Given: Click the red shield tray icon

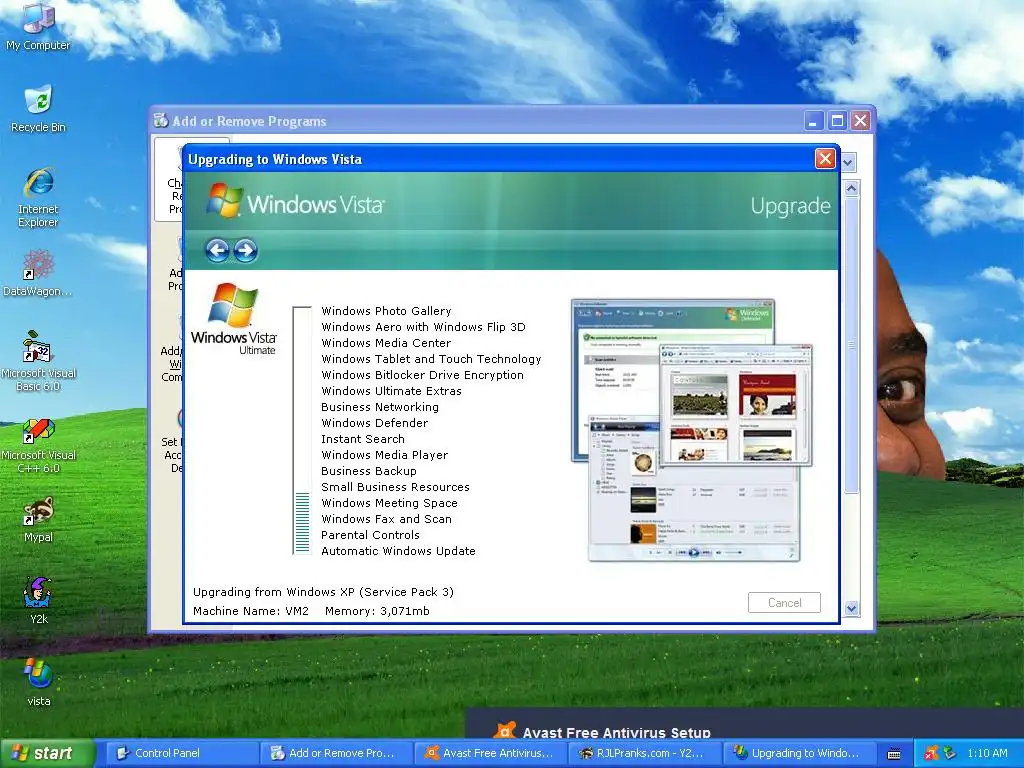Looking at the screenshot, I should pyautogui.click(x=931, y=753).
